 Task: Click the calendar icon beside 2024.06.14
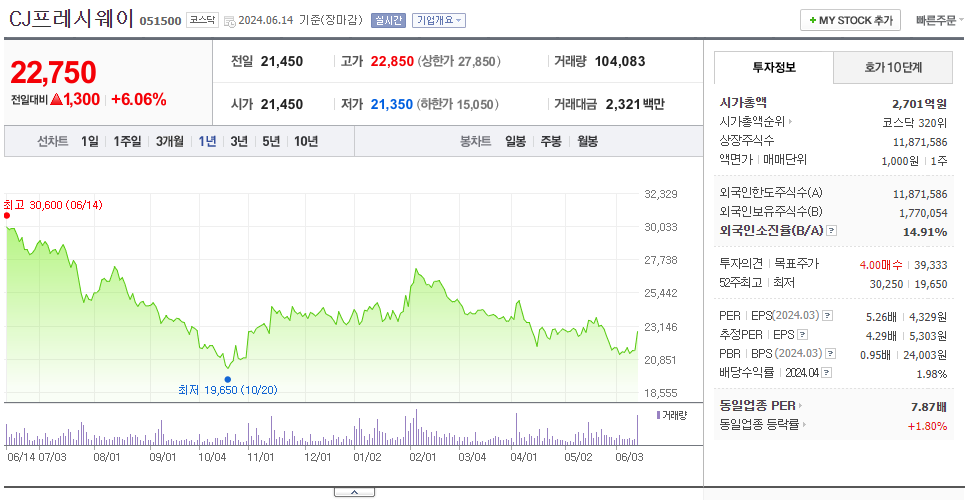click(x=229, y=22)
